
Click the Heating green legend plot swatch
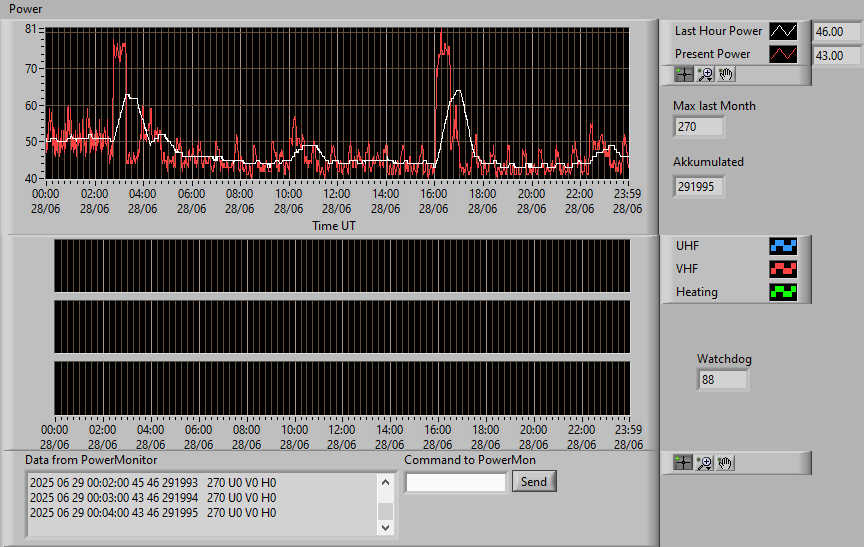pos(783,292)
